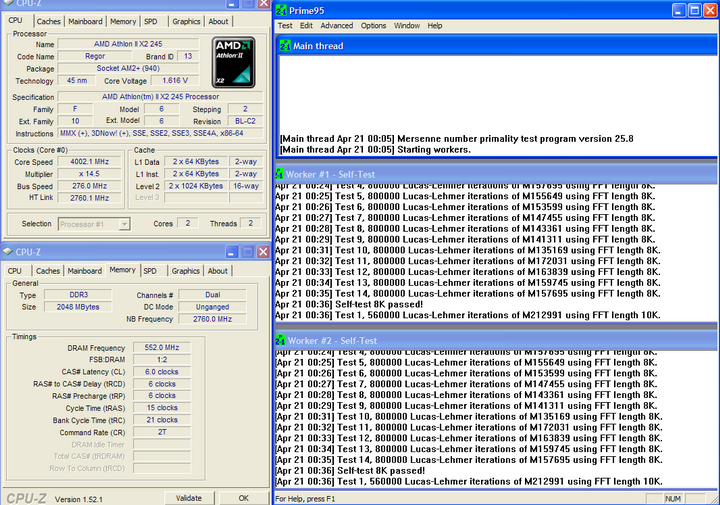This screenshot has width=720, height=505.
Task: Select Mainboard tab in lower CPU-Z window
Action: click(x=84, y=271)
